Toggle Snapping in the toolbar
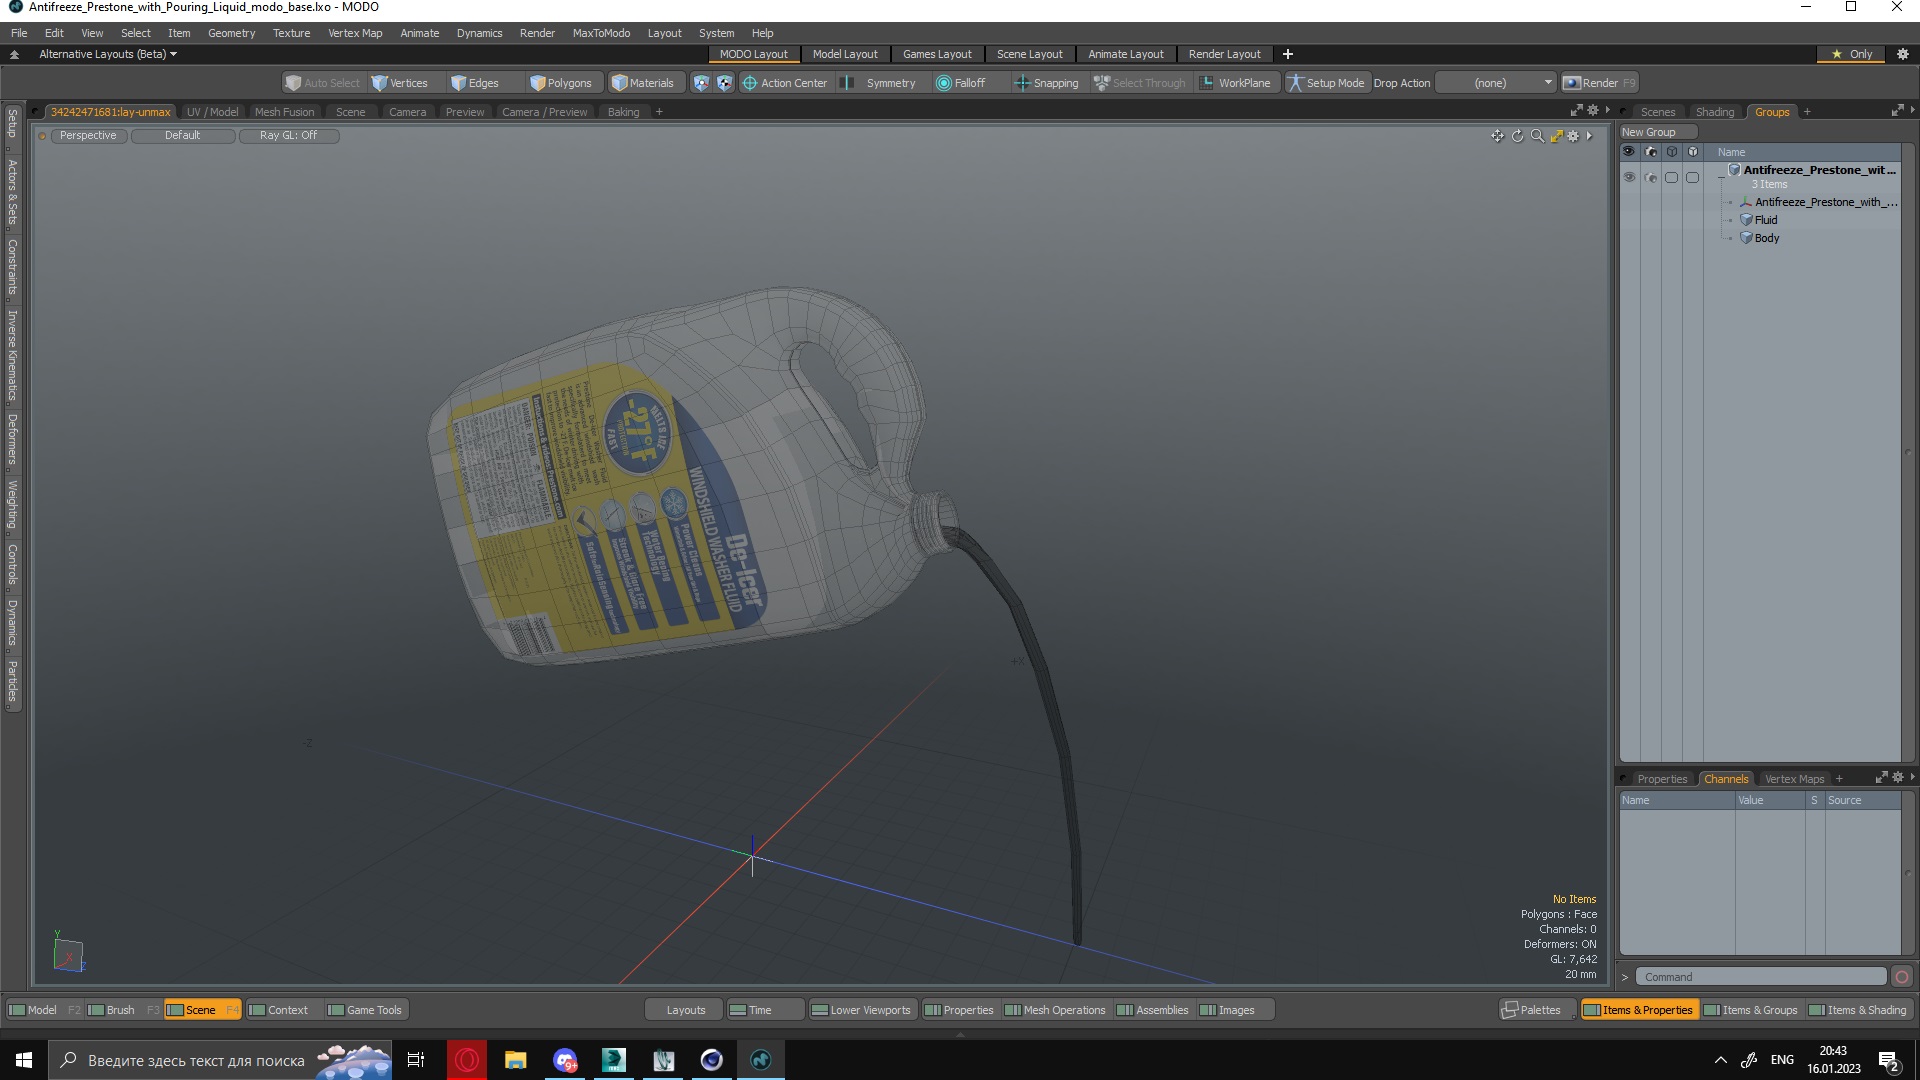This screenshot has height=1080, width=1920. pyautogui.click(x=1047, y=83)
